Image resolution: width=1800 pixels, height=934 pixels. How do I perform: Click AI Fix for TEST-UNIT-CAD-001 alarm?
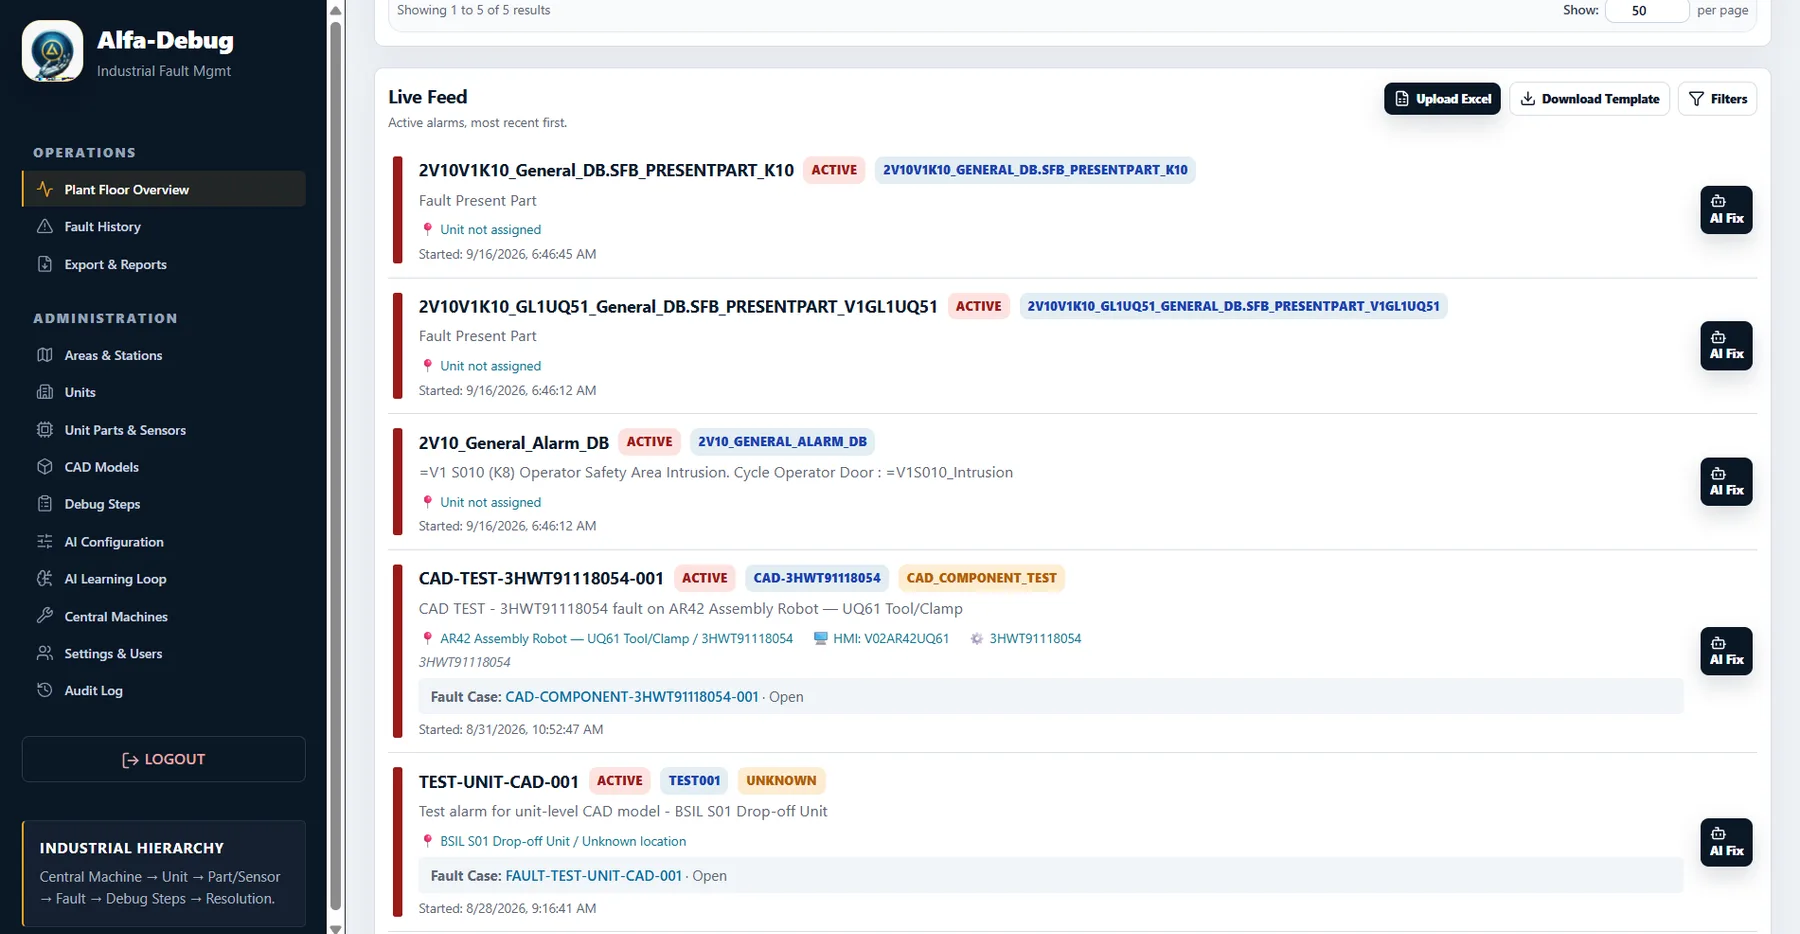[x=1726, y=842]
